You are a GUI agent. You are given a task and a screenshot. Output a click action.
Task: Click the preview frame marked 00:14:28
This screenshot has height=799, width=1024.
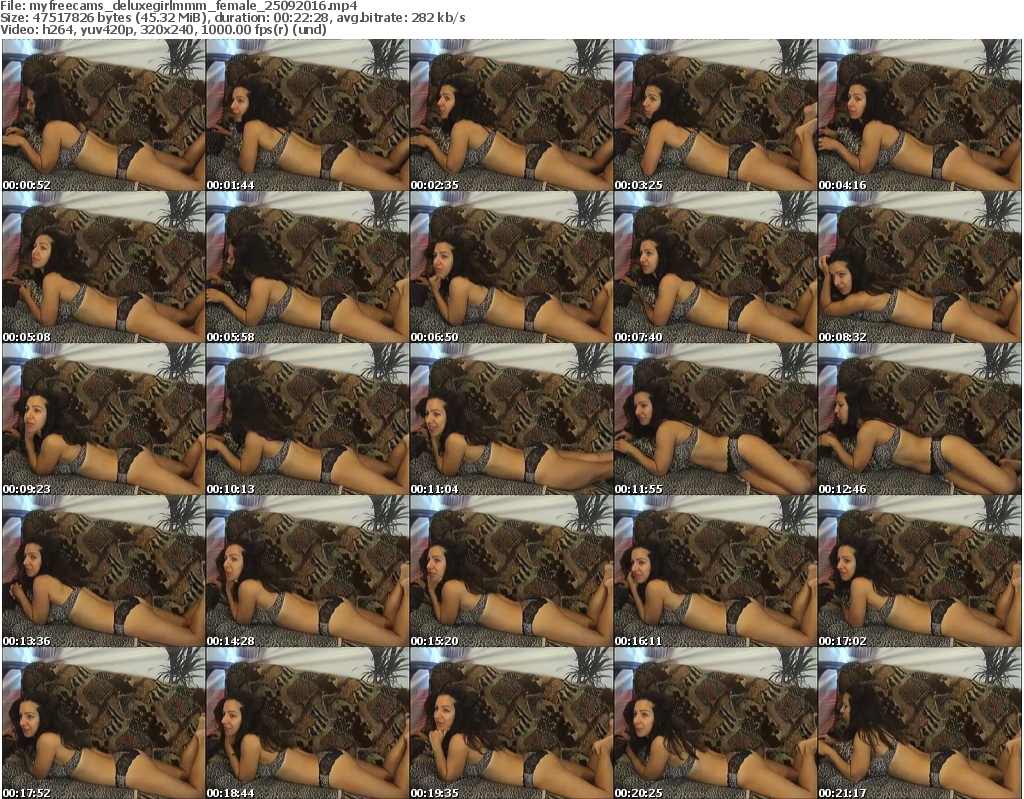click(x=308, y=571)
